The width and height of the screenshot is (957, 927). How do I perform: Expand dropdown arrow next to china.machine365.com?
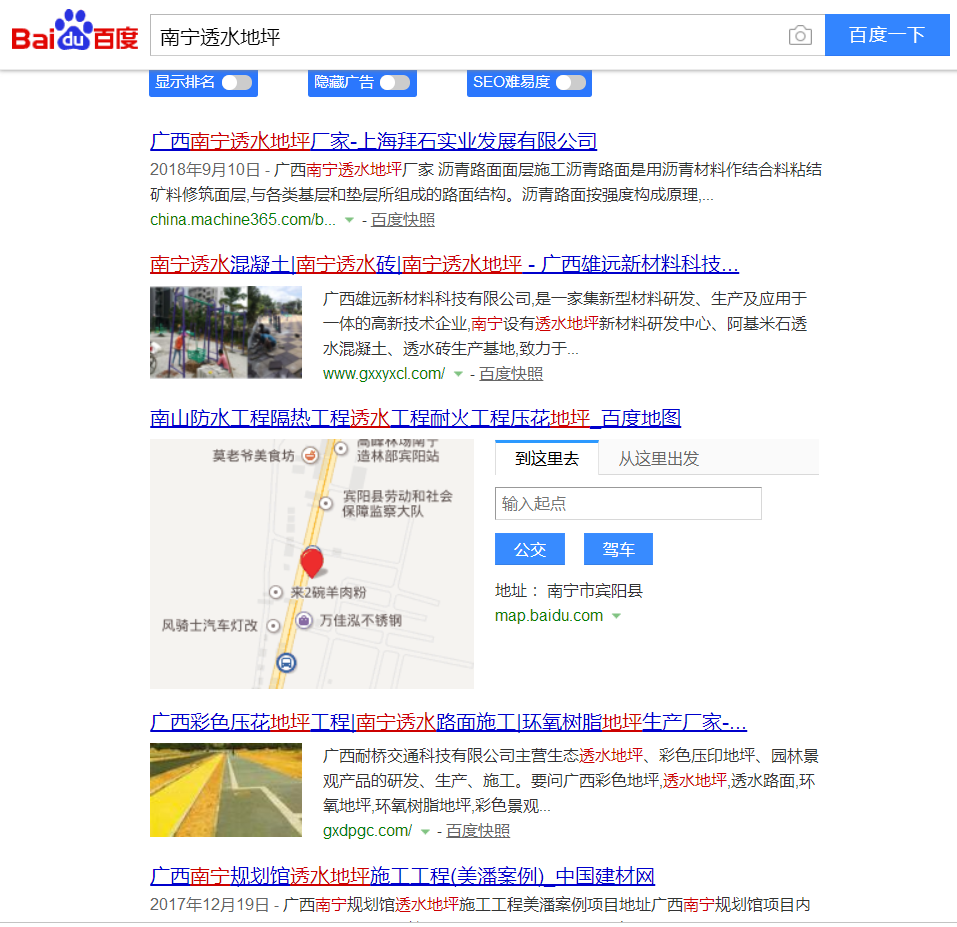(349, 220)
